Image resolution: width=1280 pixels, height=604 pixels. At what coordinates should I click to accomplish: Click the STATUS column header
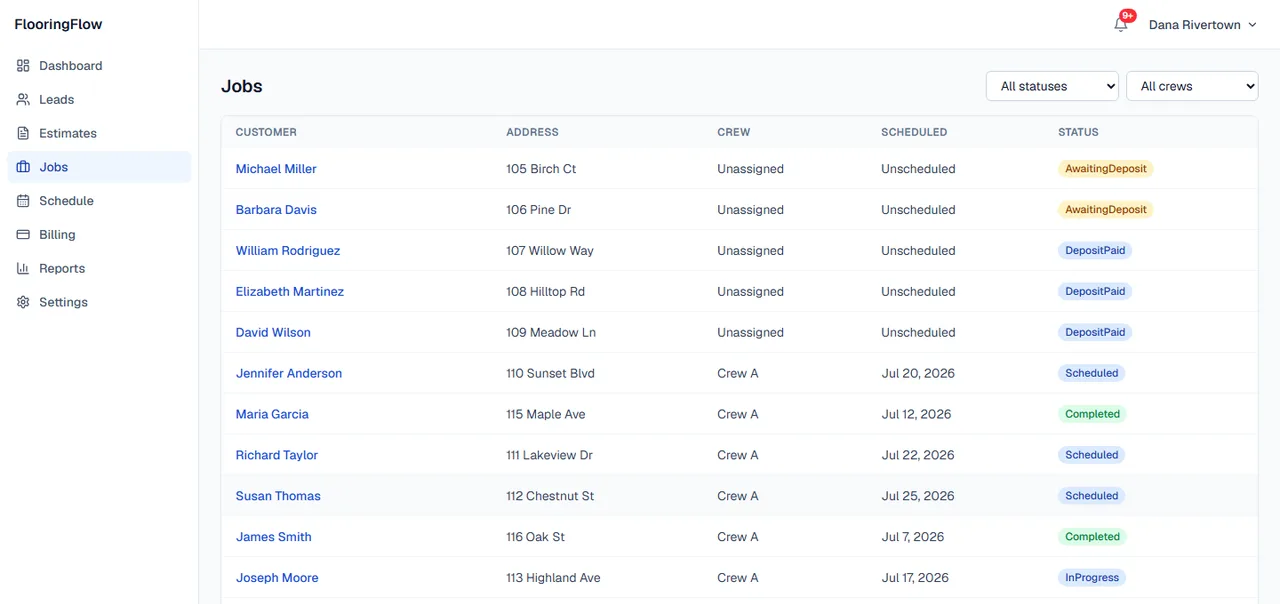1078,132
